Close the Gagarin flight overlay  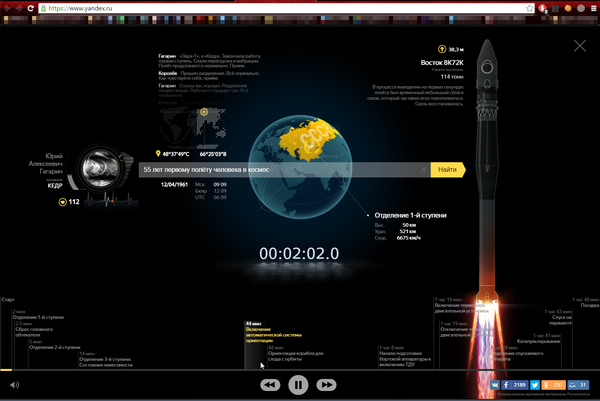tap(580, 45)
